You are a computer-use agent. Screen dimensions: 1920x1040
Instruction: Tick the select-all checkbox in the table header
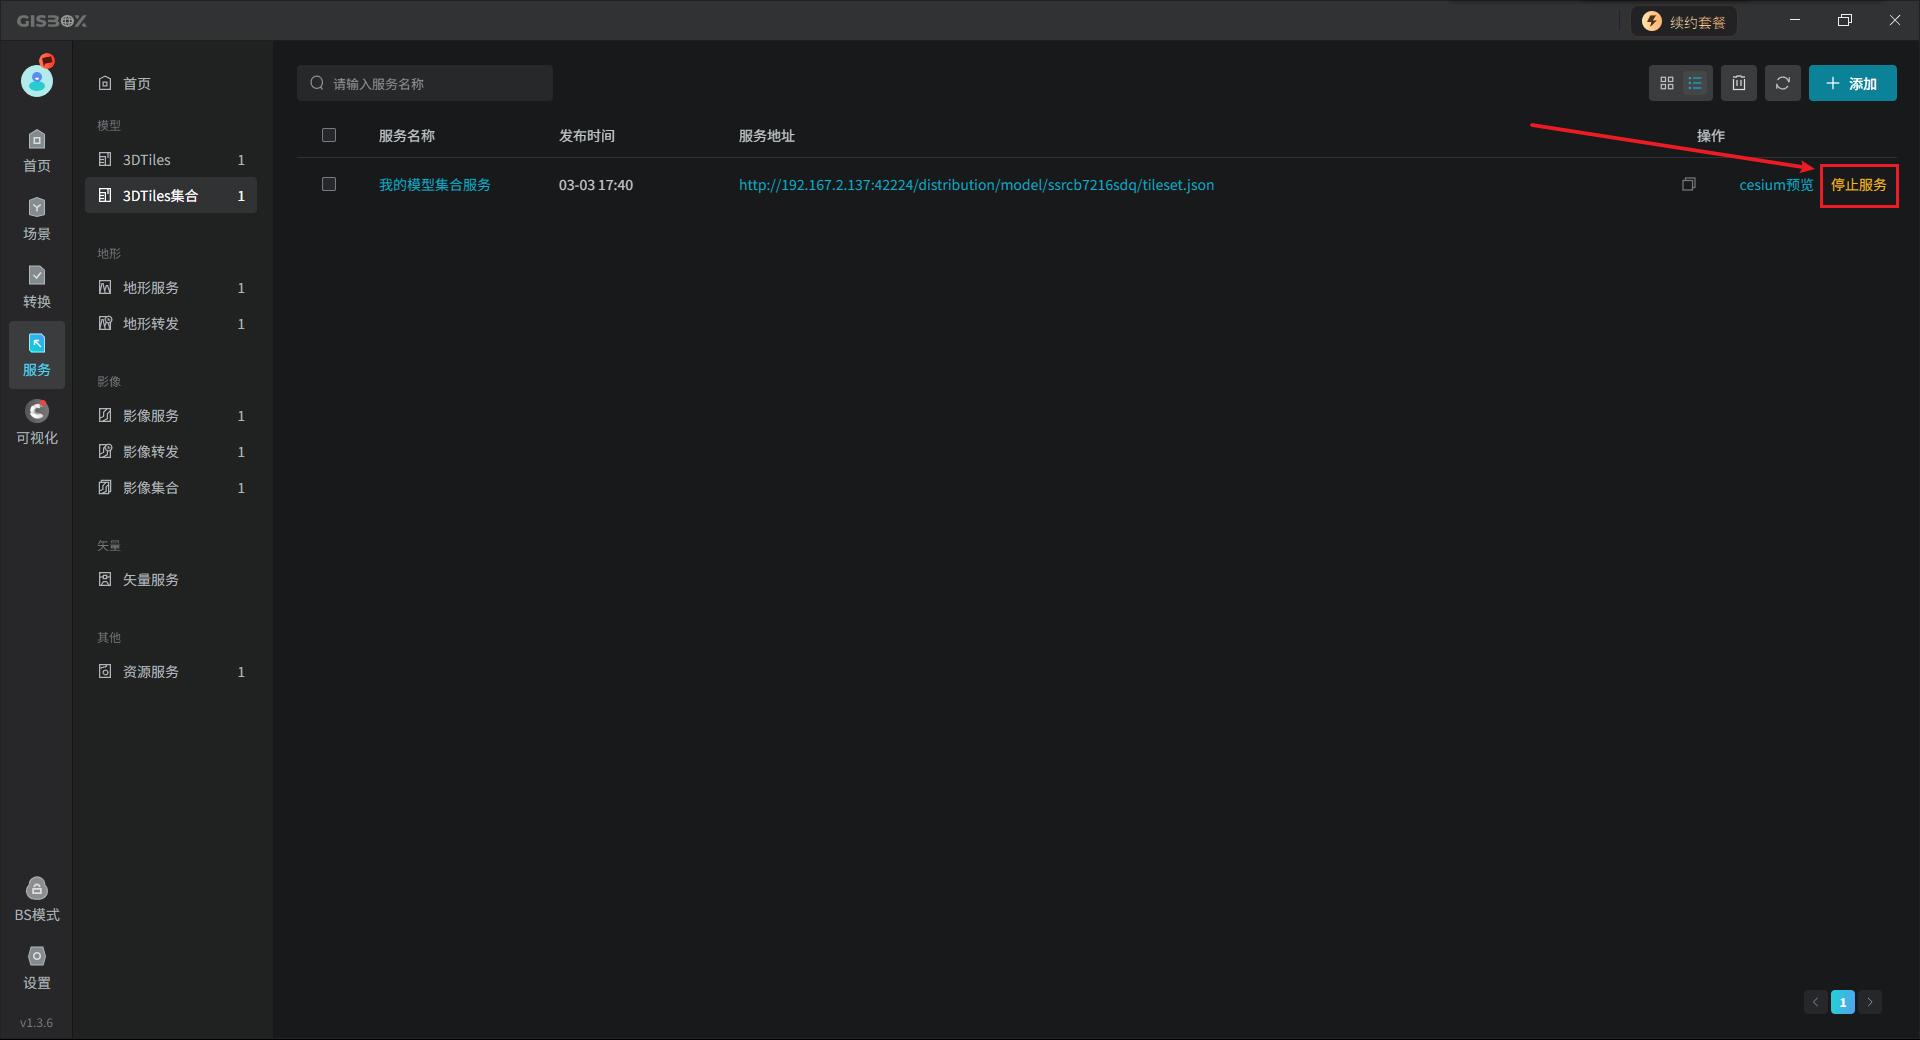click(x=329, y=135)
